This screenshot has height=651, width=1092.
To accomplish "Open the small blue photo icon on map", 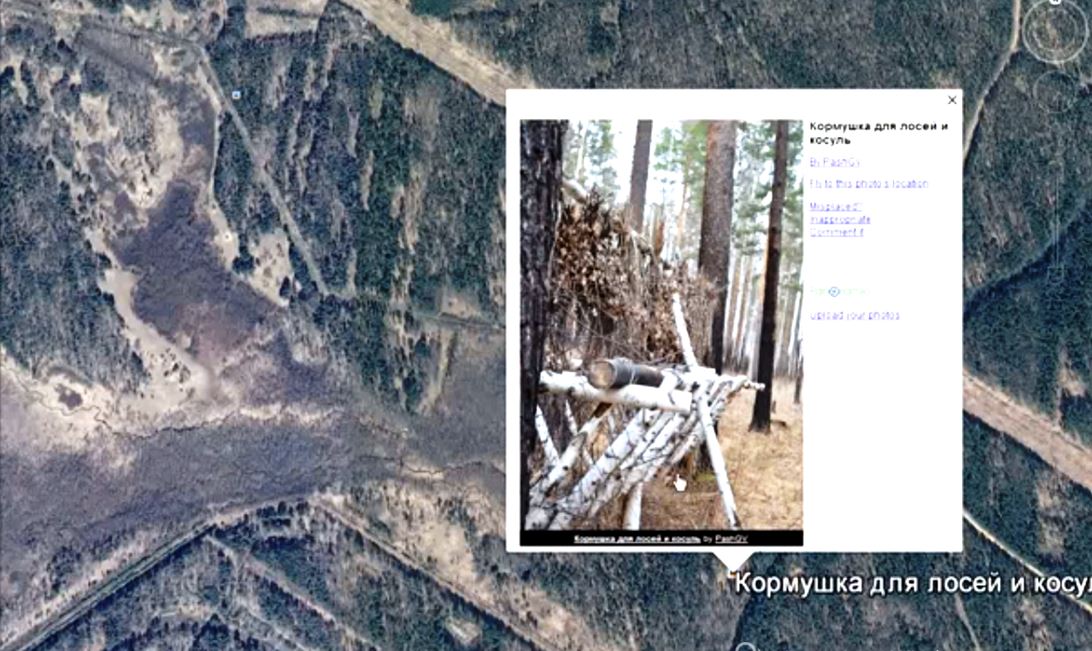I will pos(237,94).
